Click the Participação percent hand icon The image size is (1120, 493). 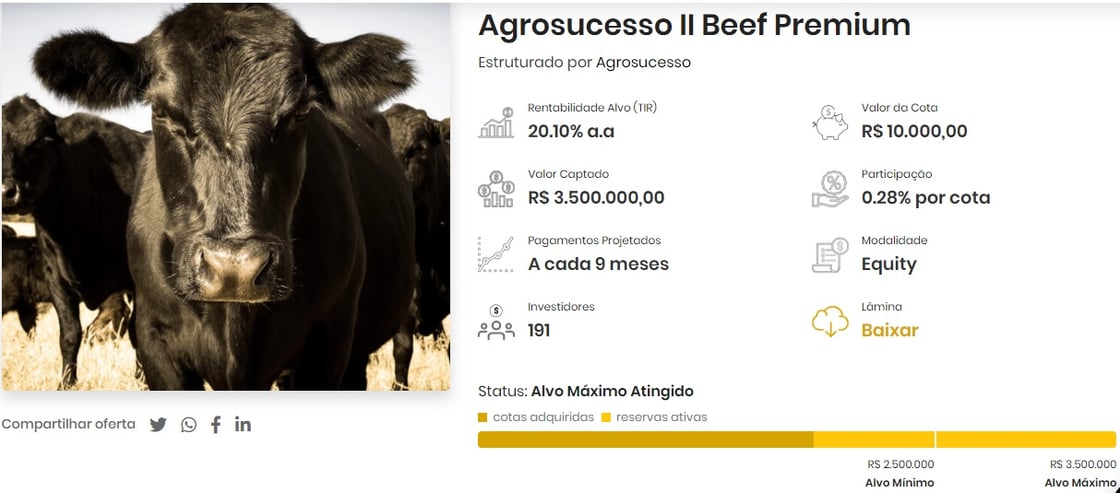830,188
